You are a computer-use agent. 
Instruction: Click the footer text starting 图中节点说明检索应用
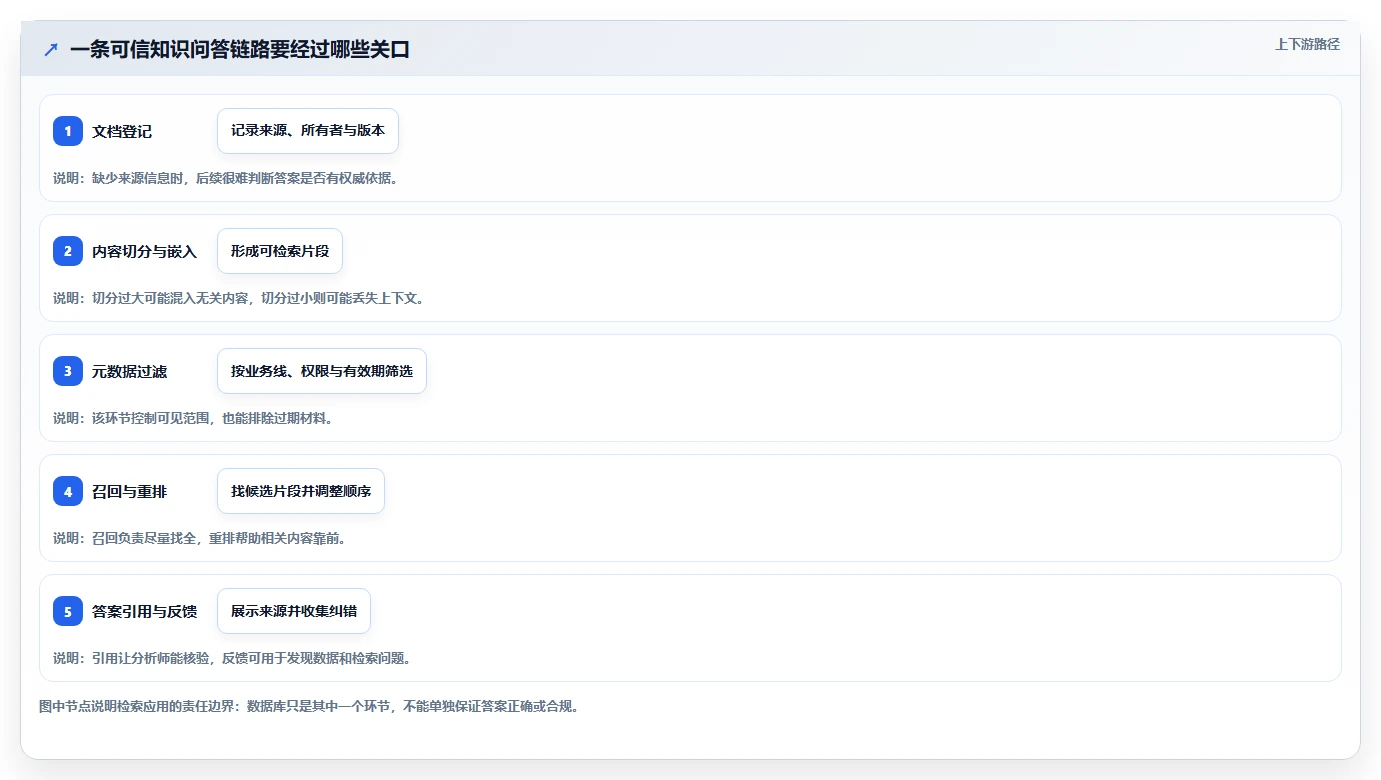pos(309,706)
